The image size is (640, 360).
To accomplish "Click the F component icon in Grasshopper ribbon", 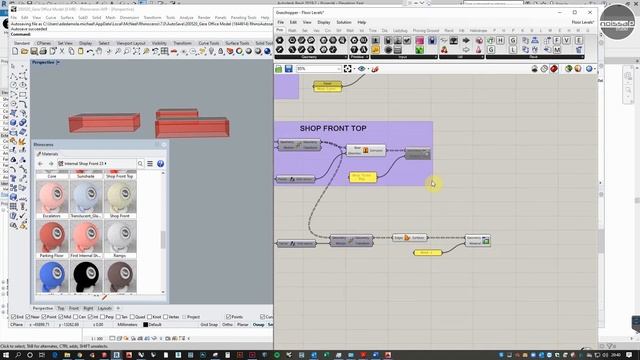I will coord(557,40).
